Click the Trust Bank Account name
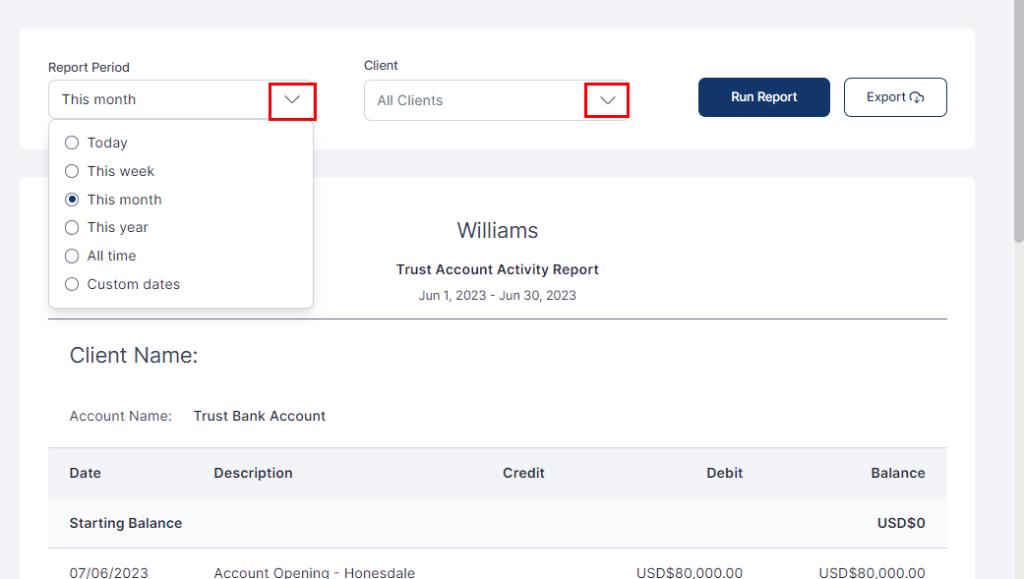1024x579 pixels. tap(259, 416)
